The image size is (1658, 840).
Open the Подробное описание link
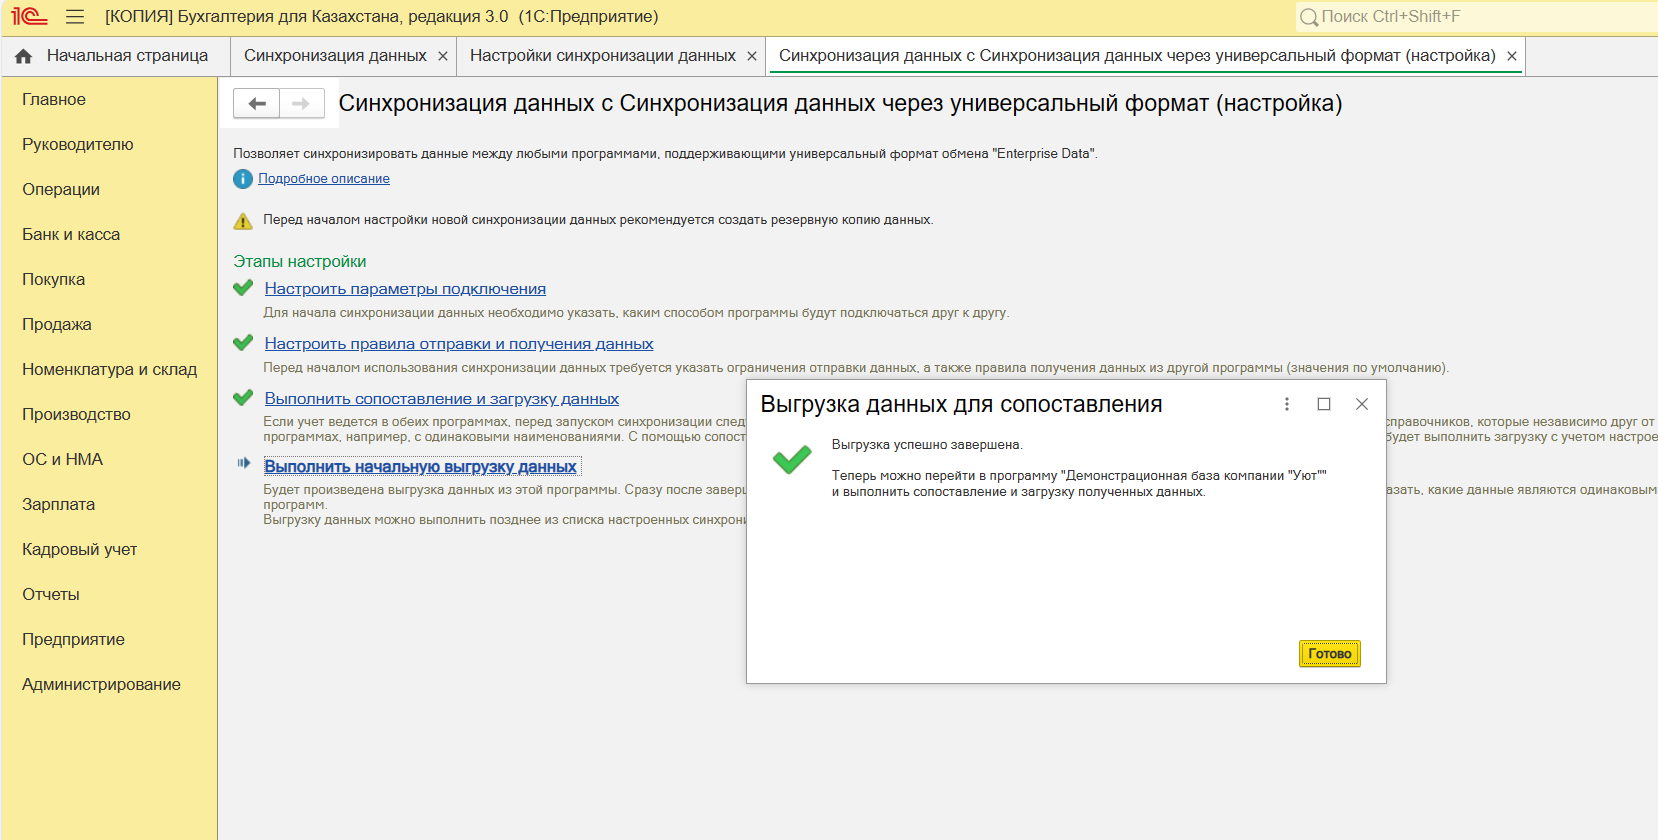tap(324, 179)
